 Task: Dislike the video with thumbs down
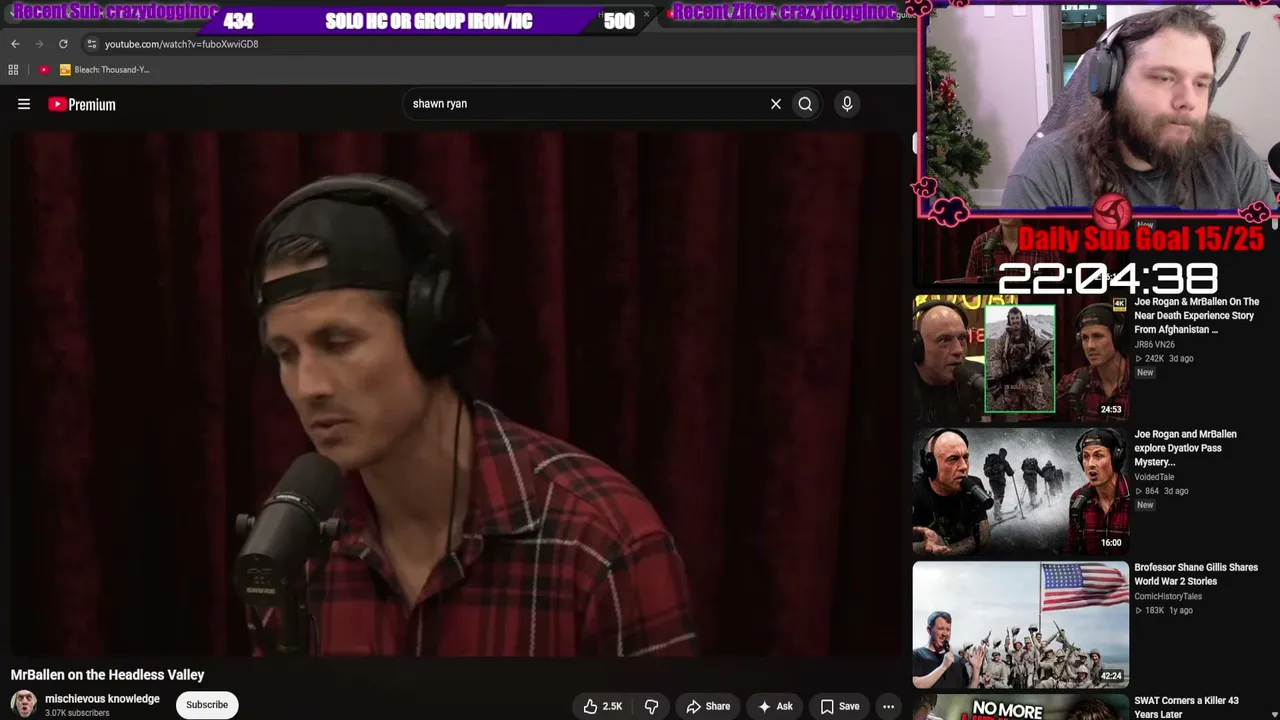651,706
